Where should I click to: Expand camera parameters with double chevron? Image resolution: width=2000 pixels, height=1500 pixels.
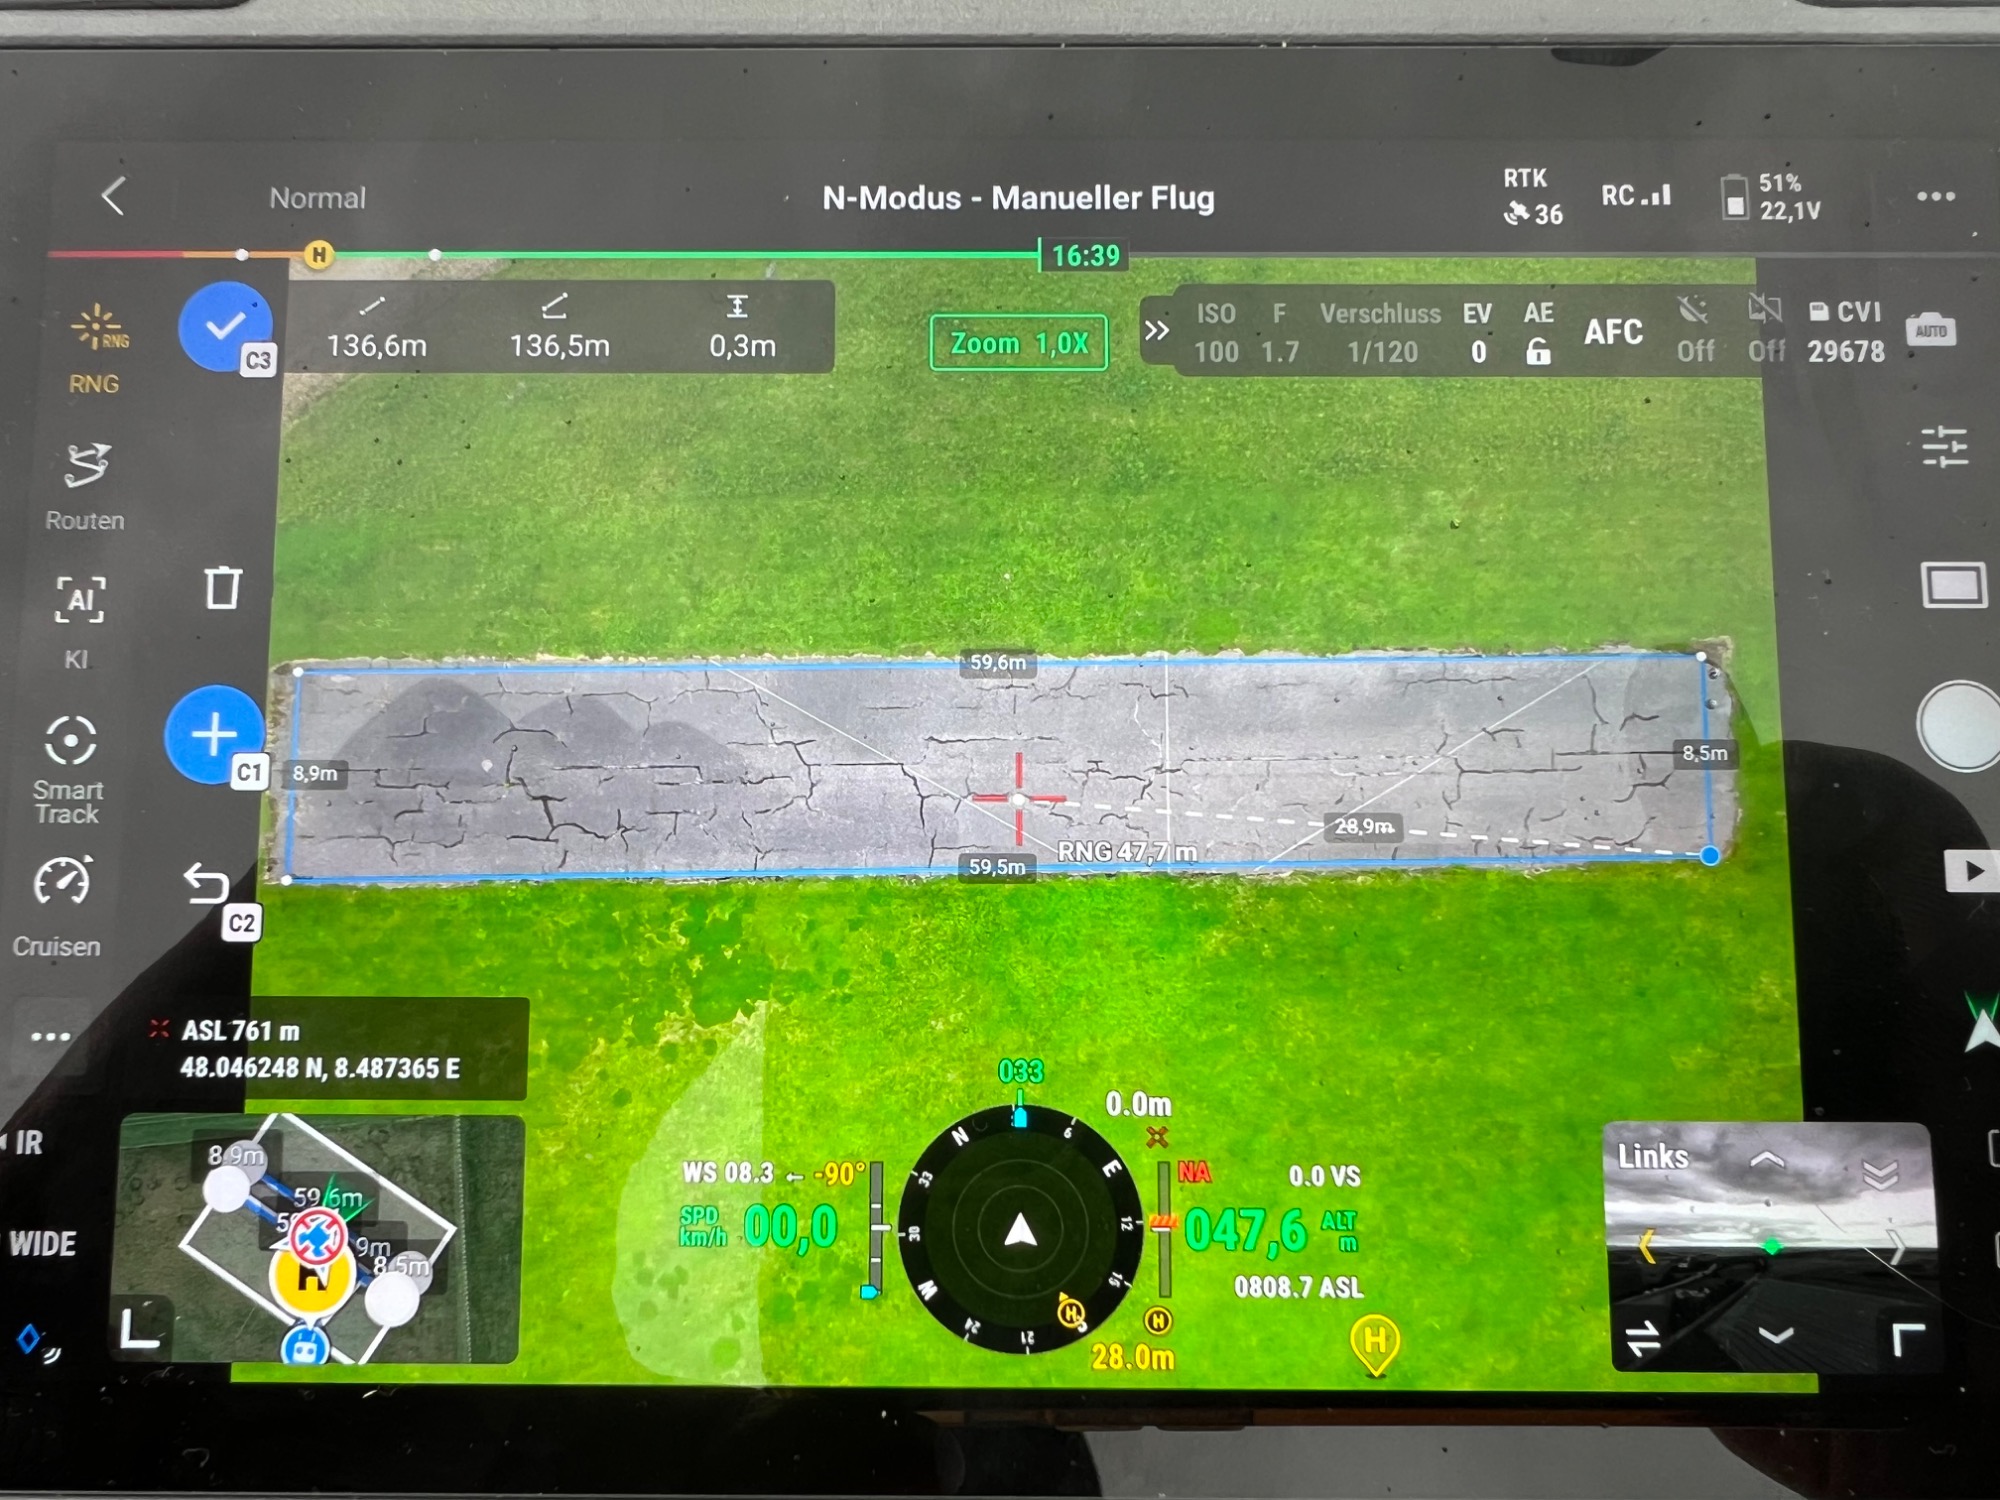coord(1156,331)
